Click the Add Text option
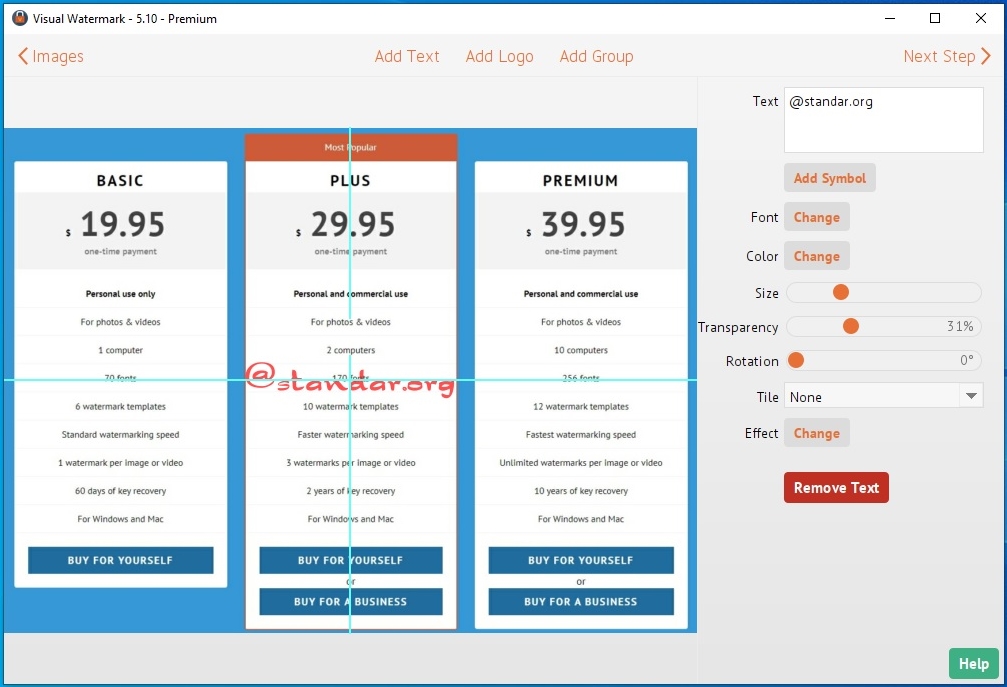The height and width of the screenshot is (687, 1007). coord(407,57)
